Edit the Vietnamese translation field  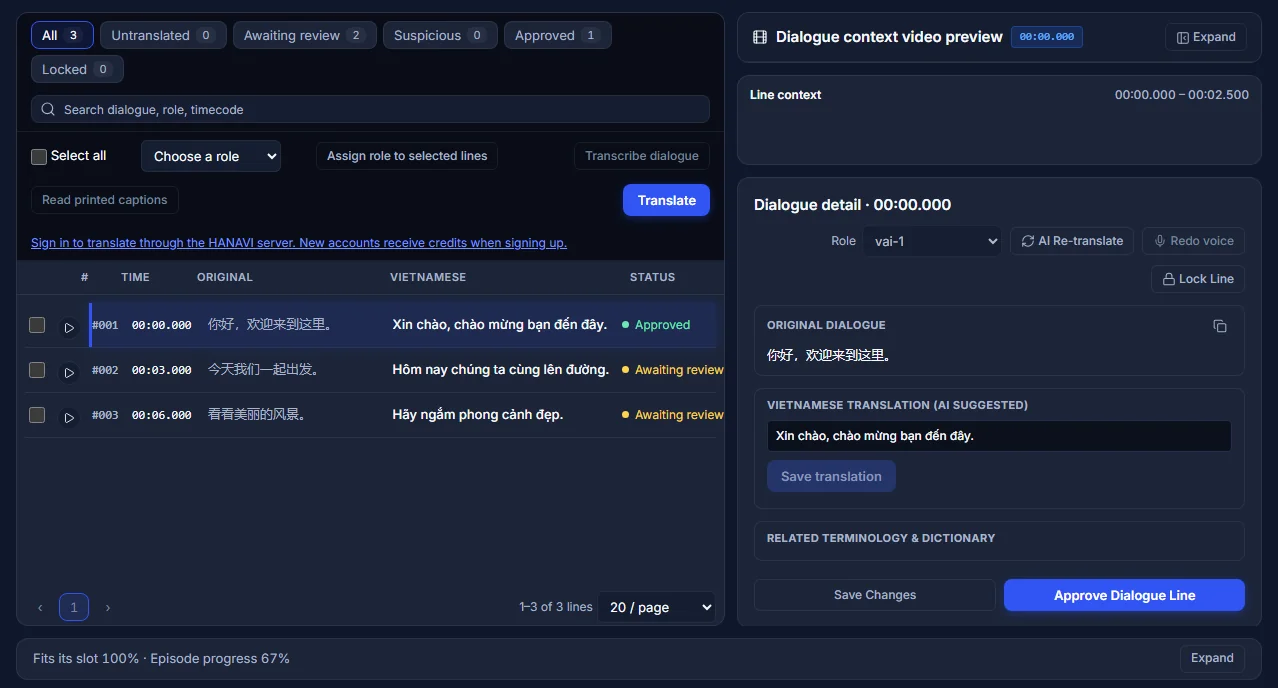coord(999,436)
